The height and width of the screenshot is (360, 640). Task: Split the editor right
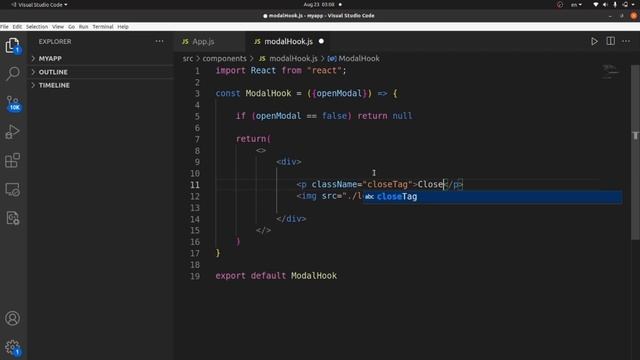pyautogui.click(x=611, y=41)
